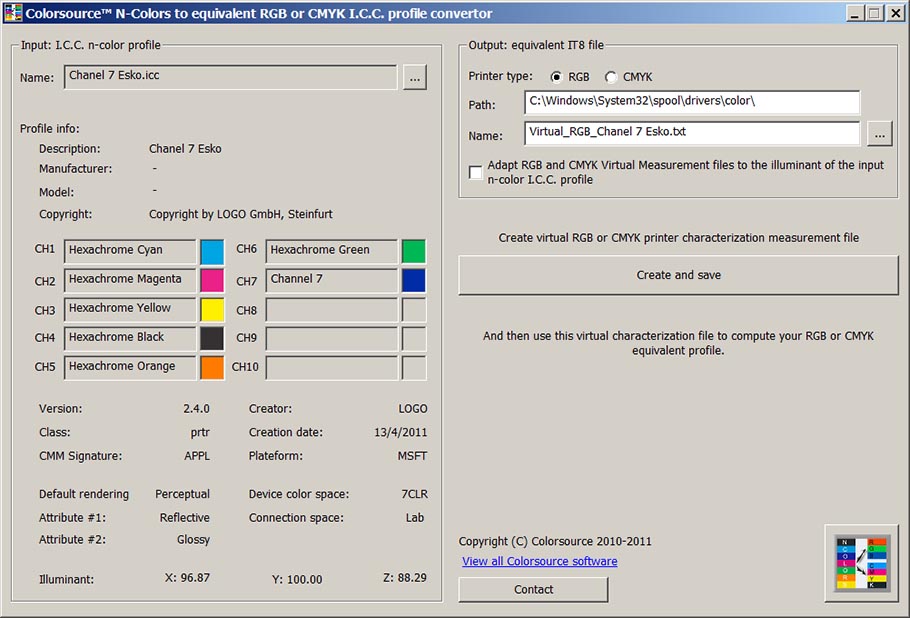Open View all Colorsource software link

(540, 561)
